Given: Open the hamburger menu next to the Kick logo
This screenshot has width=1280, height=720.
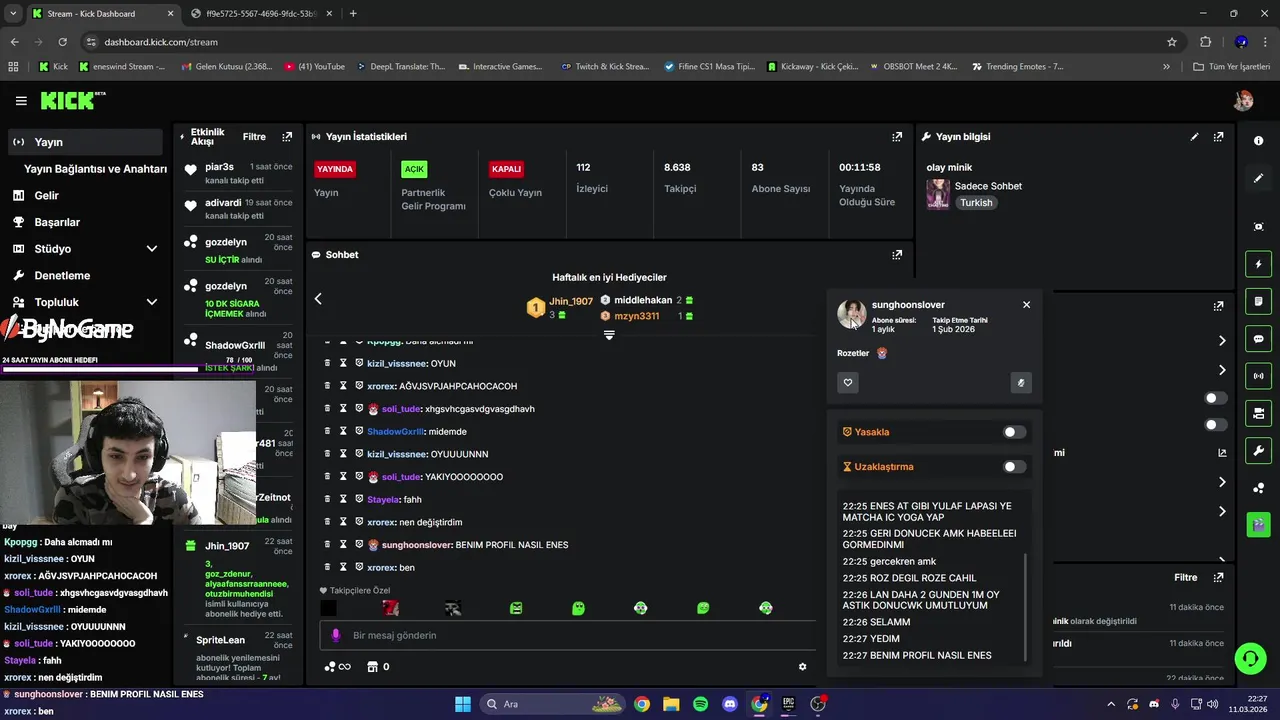Looking at the screenshot, I should pos(21,101).
